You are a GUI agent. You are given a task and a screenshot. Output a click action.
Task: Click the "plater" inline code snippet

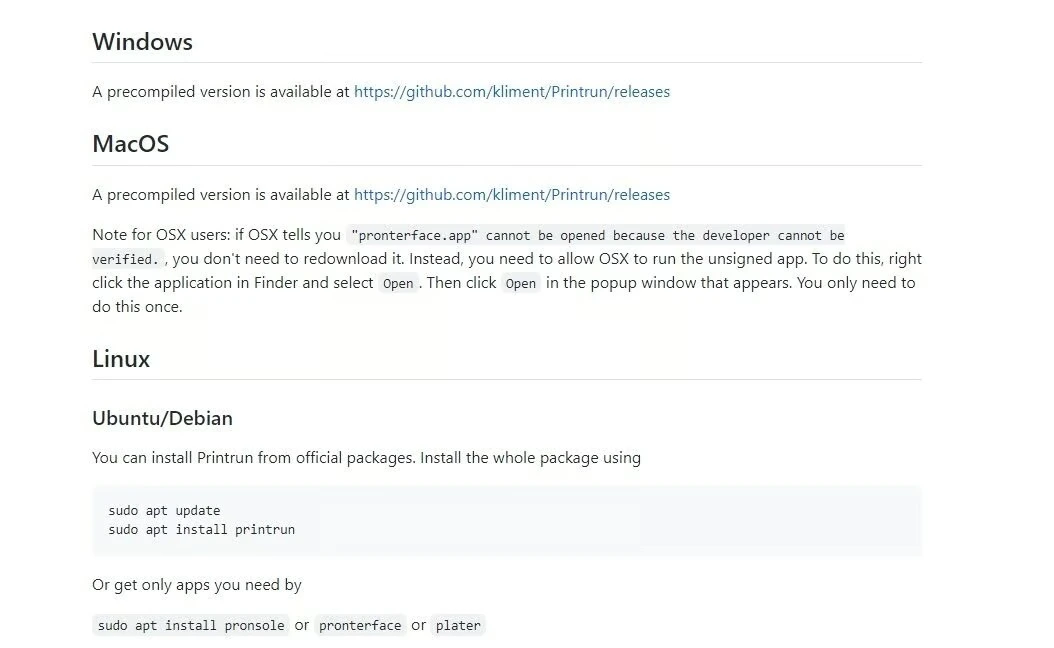coord(458,626)
